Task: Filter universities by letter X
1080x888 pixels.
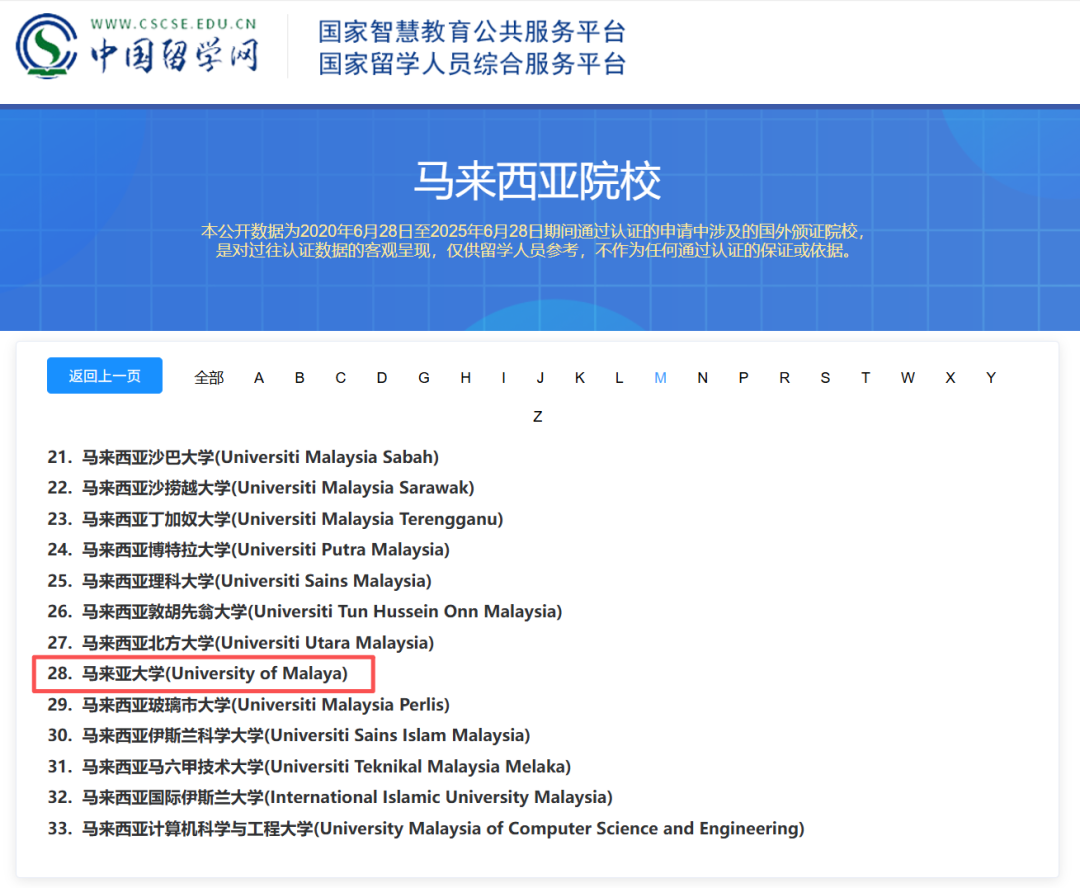Action: click(950, 378)
